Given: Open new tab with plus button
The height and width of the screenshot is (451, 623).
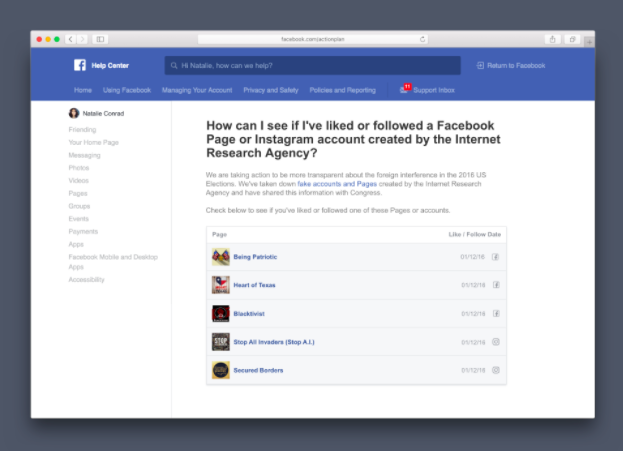Looking at the screenshot, I should 589,41.
